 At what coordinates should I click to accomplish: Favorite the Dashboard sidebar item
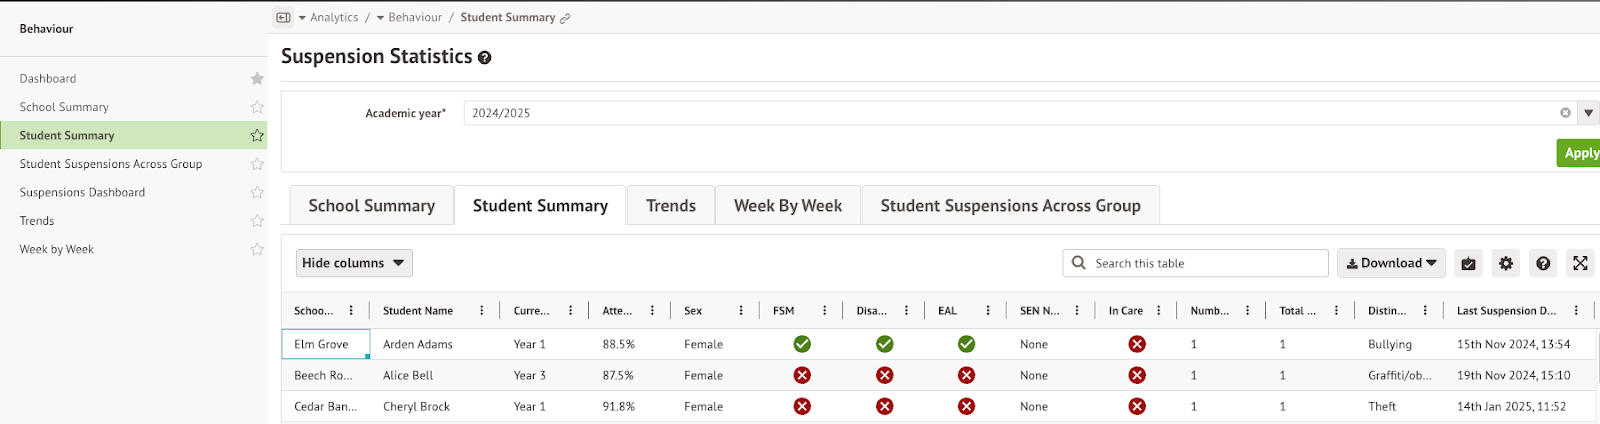(x=257, y=79)
